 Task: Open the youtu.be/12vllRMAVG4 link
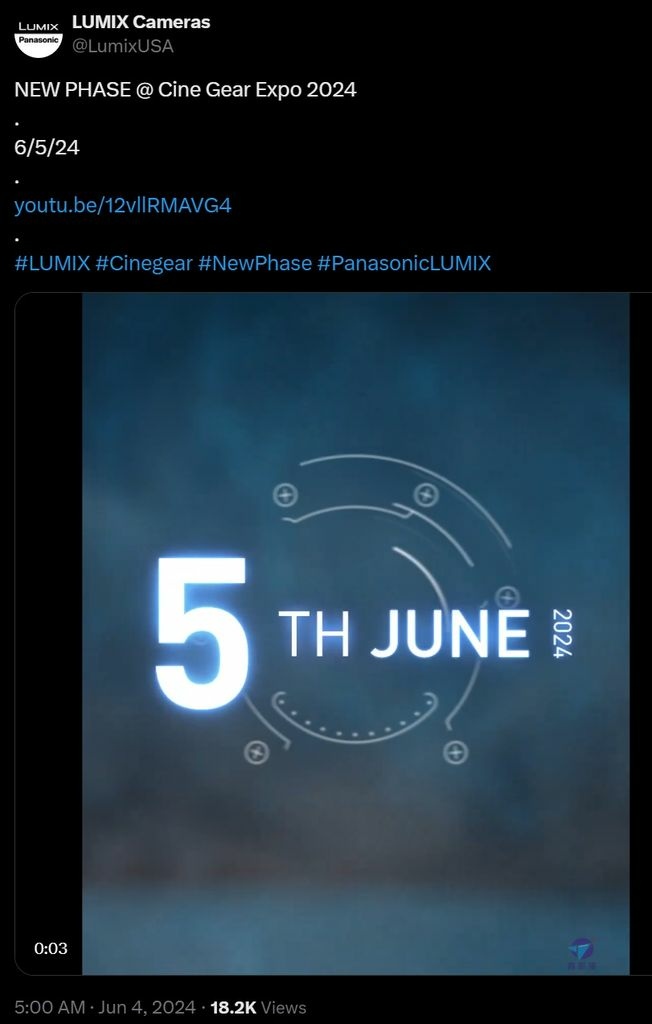pos(123,205)
